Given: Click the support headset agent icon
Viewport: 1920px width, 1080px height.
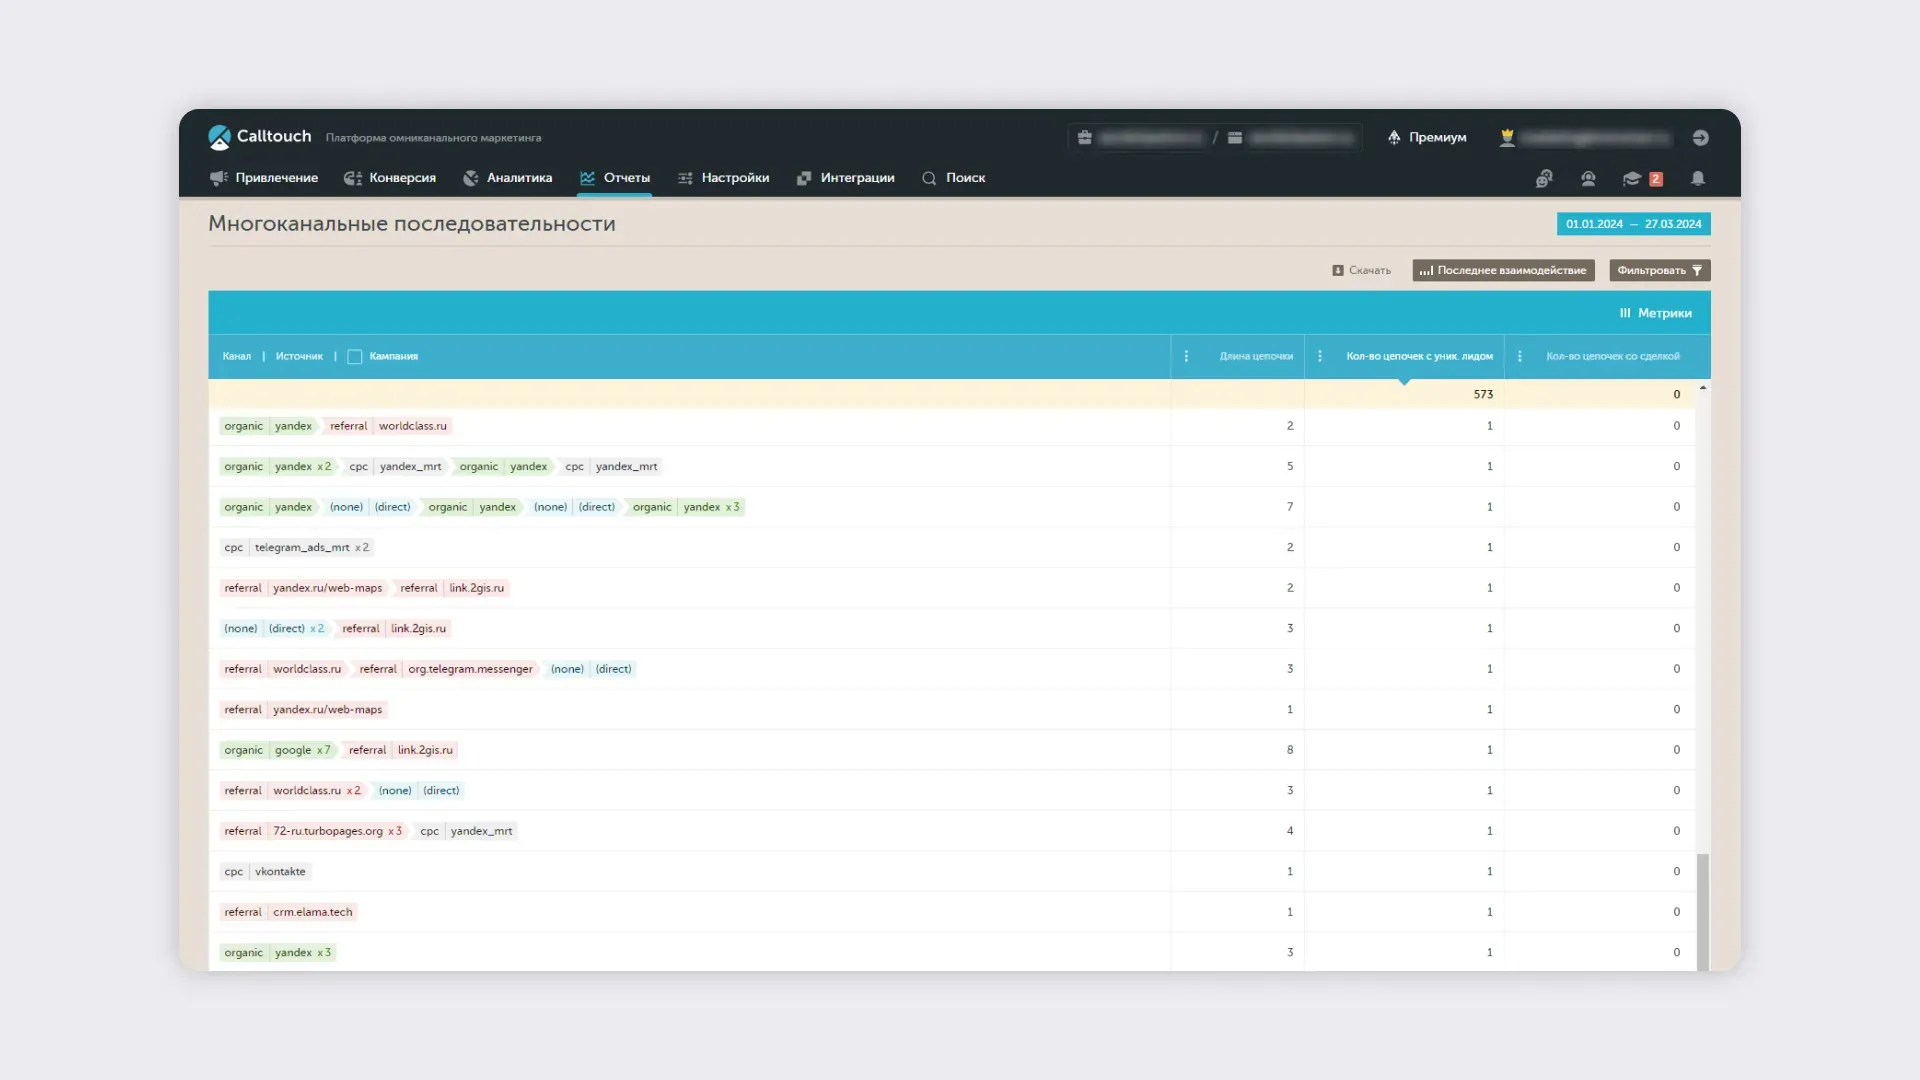Looking at the screenshot, I should point(1588,178).
